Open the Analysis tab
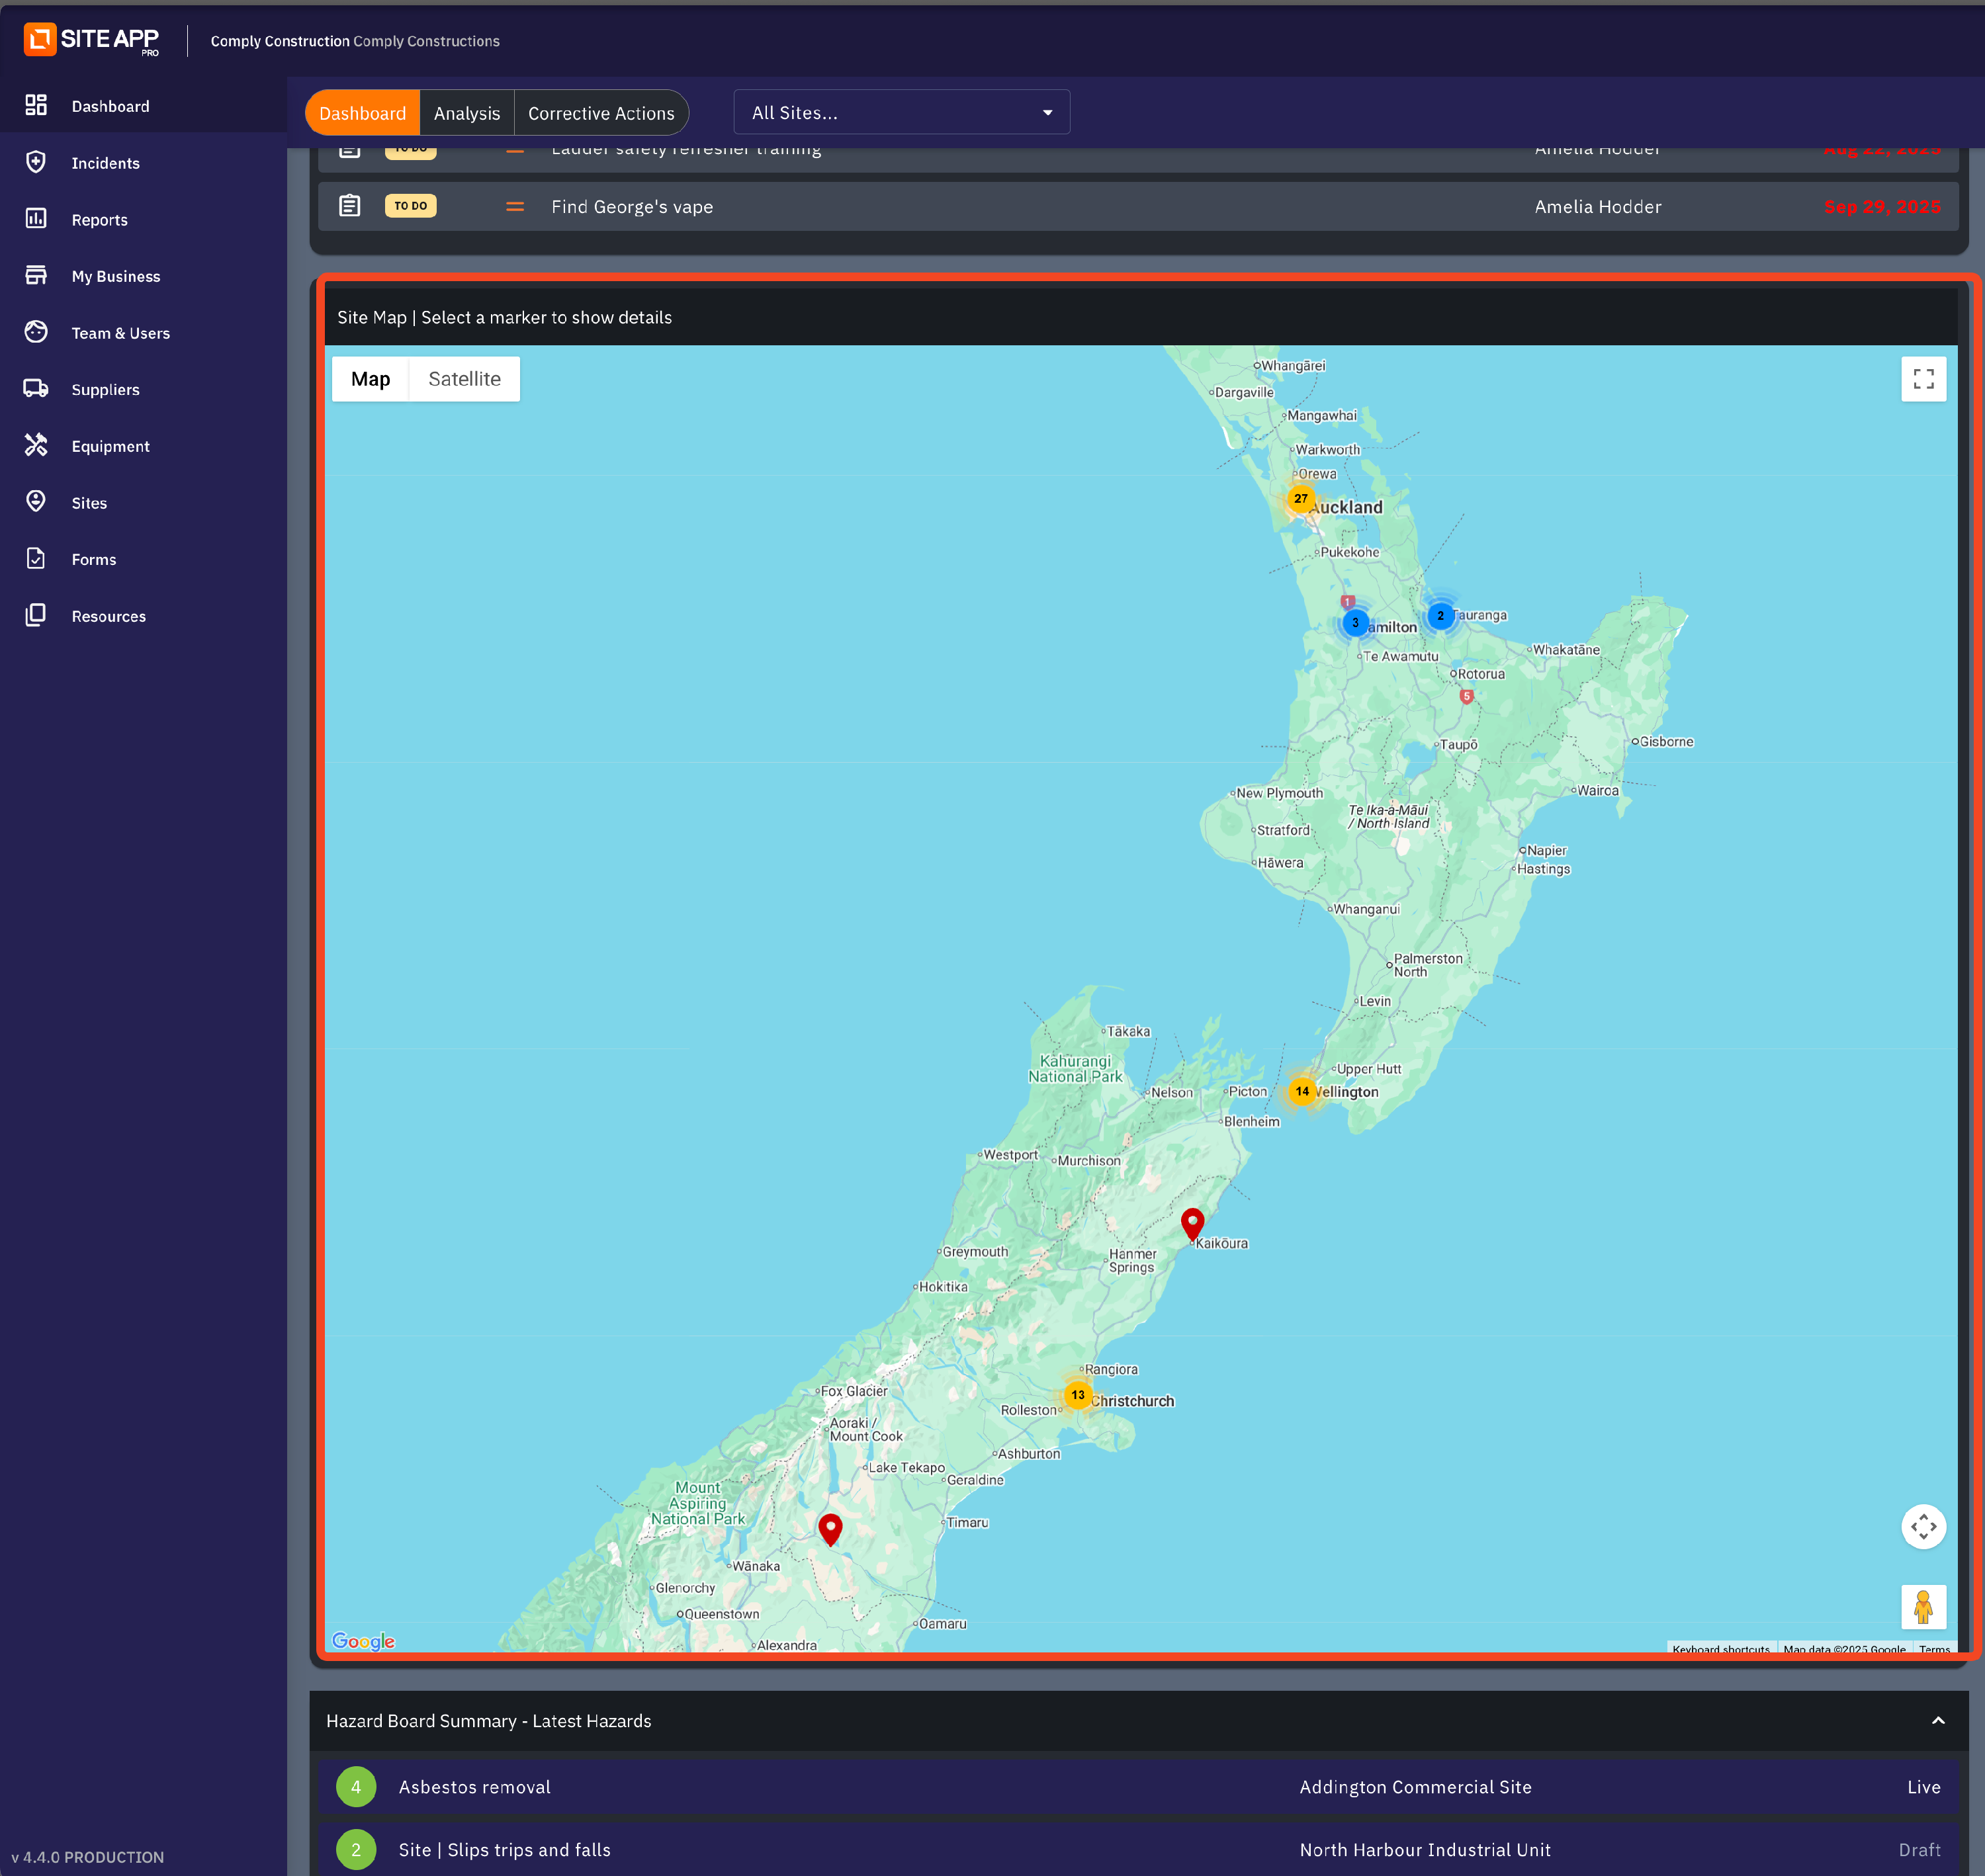The image size is (1985, 1876). [466, 113]
